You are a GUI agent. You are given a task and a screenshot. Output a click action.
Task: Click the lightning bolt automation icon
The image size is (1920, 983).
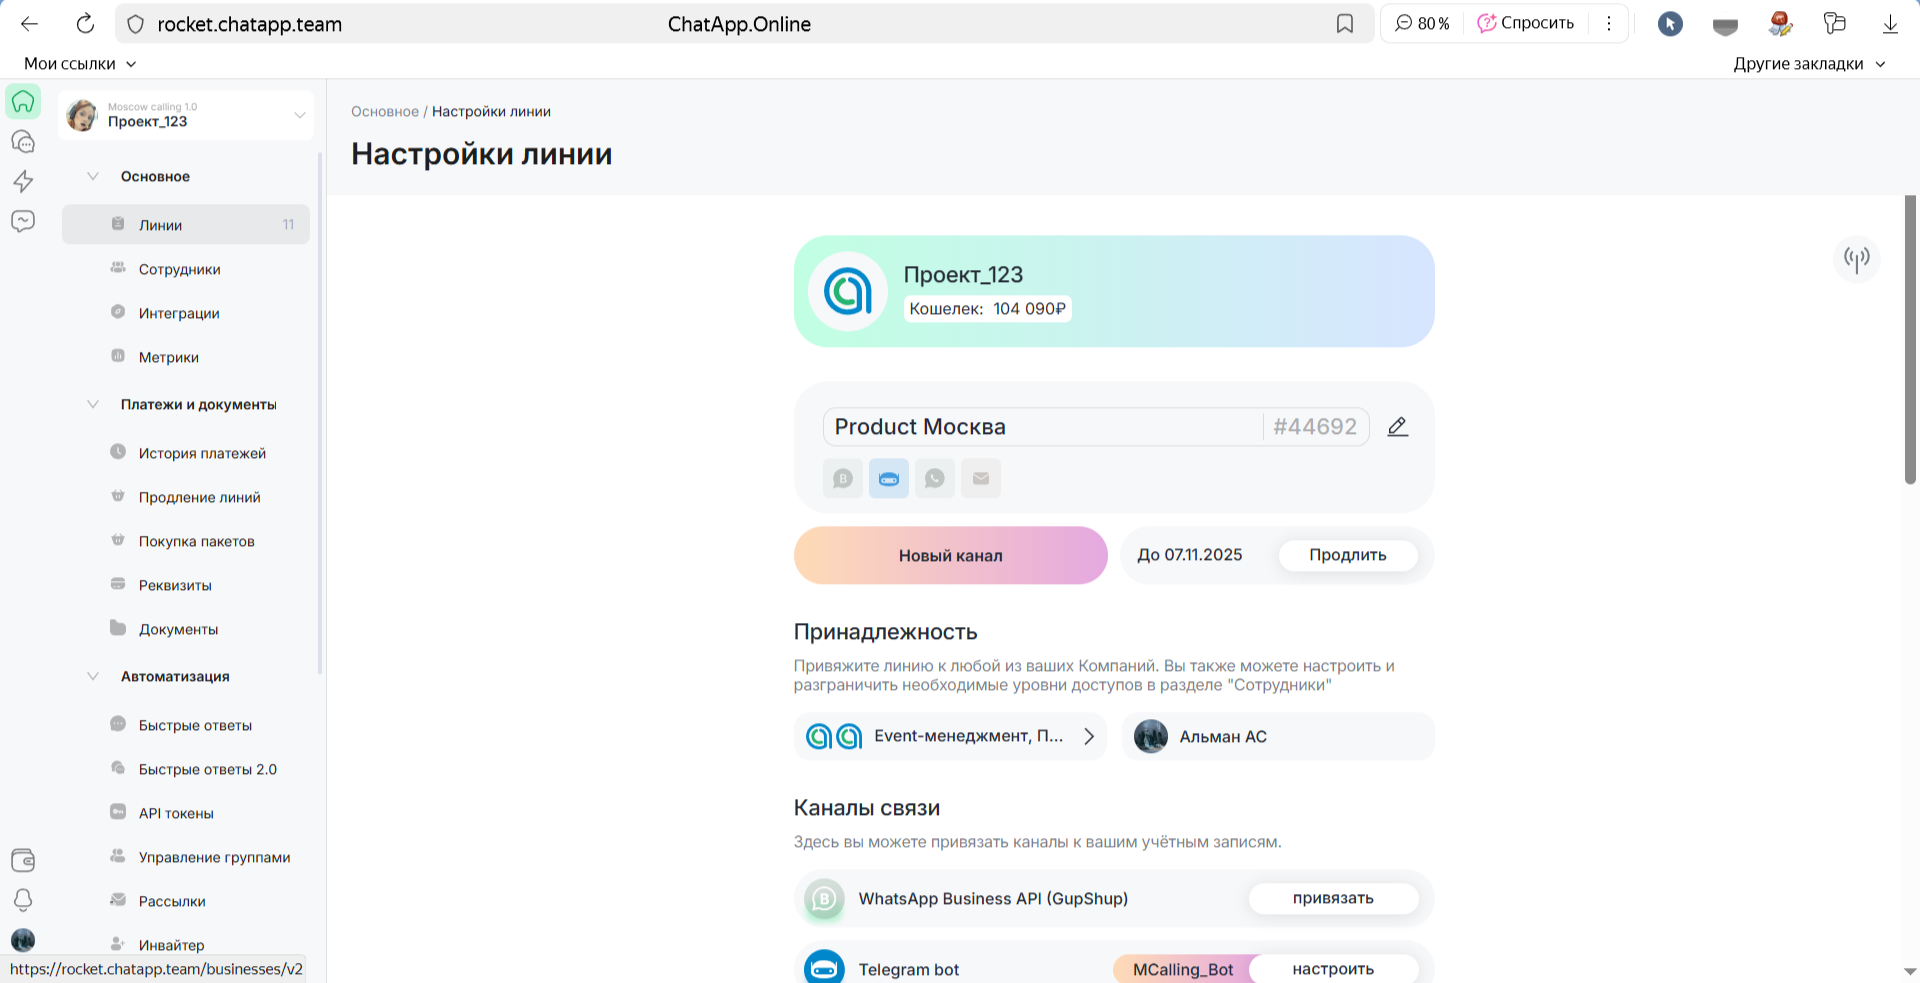(x=23, y=181)
